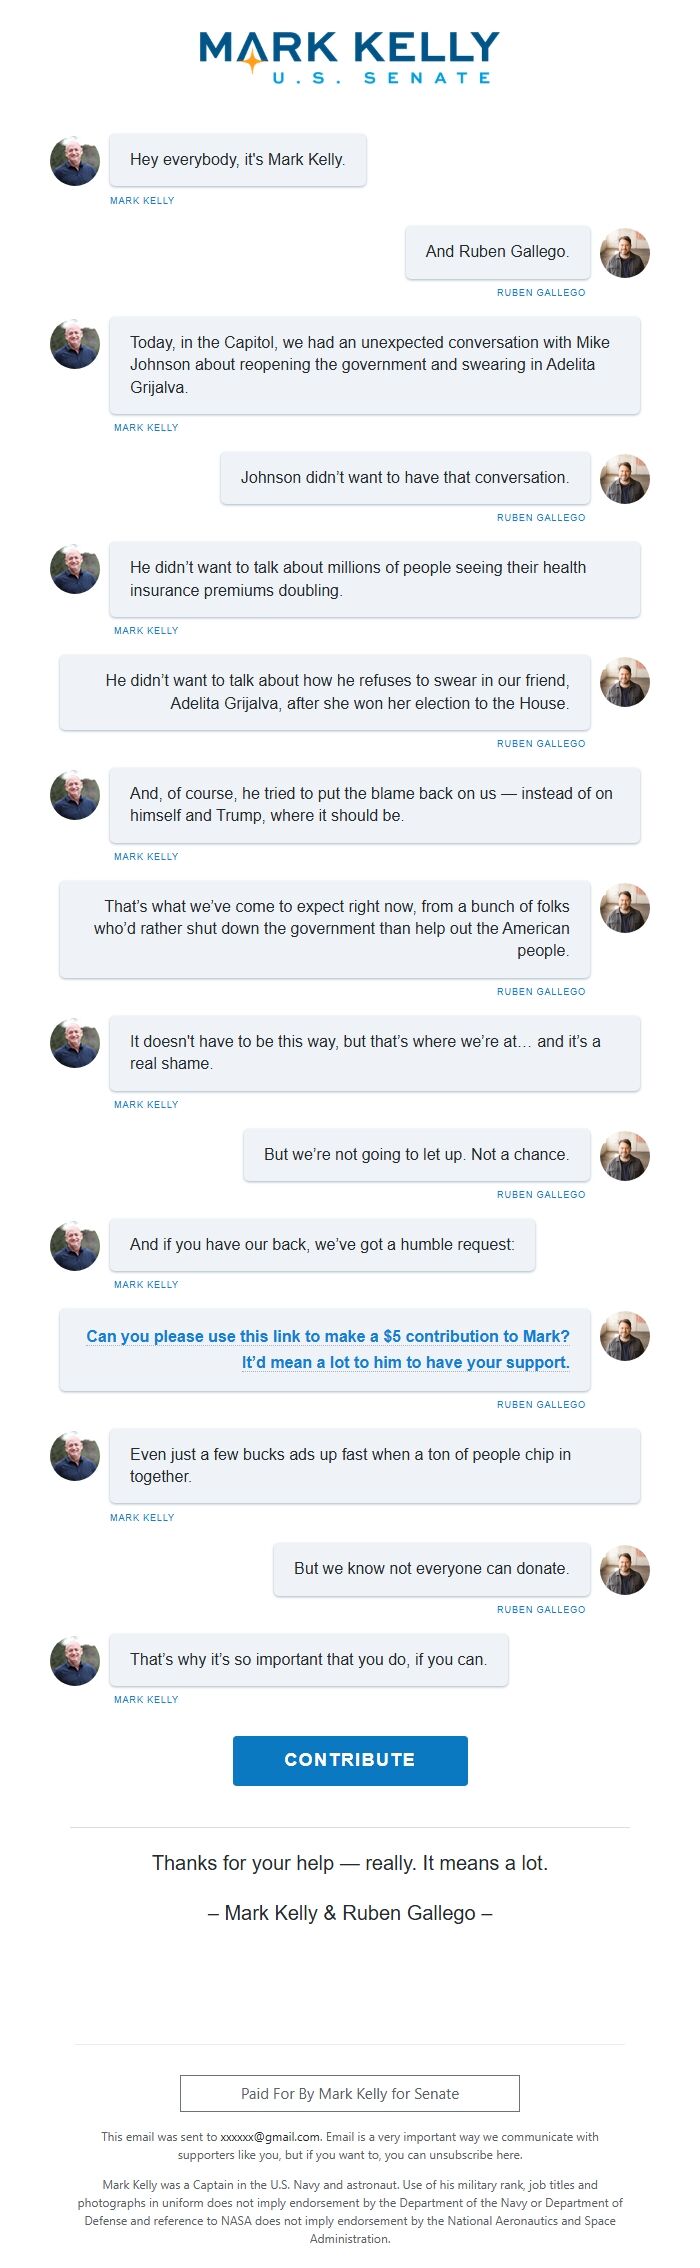Click the "Paid For By Mark Kelly for Senate" box

pyautogui.click(x=350, y=2094)
